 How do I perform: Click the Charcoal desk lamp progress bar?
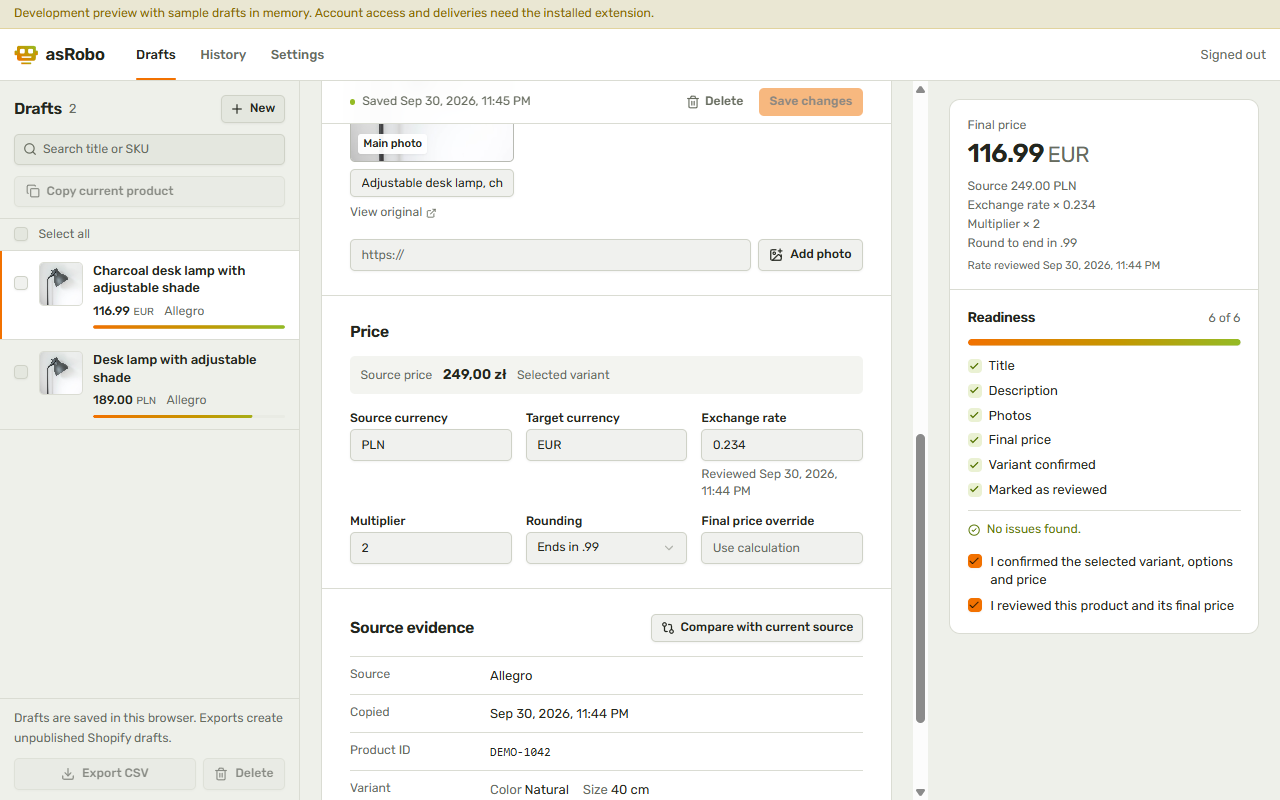coord(189,327)
